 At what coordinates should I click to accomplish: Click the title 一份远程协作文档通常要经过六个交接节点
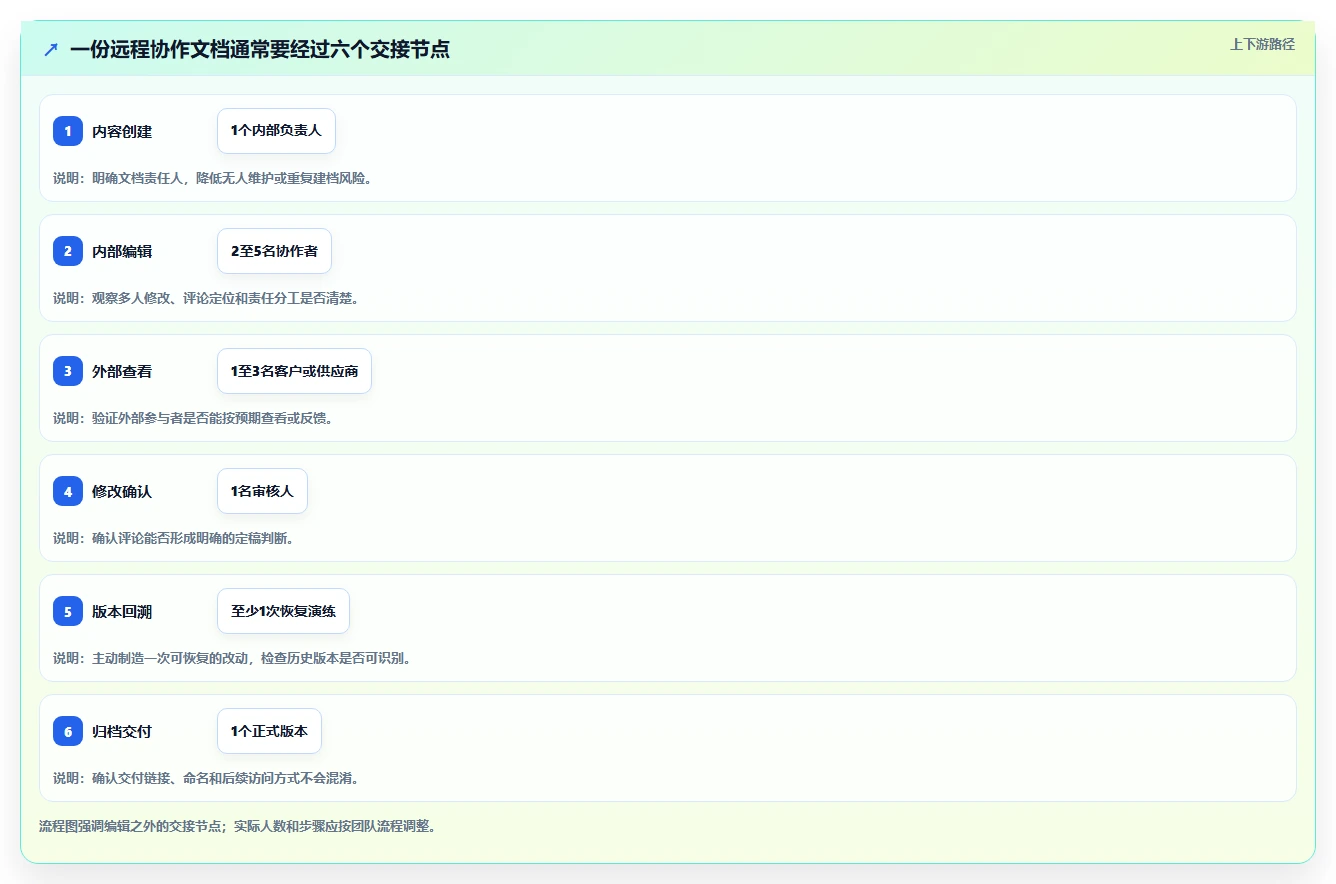click(260, 49)
